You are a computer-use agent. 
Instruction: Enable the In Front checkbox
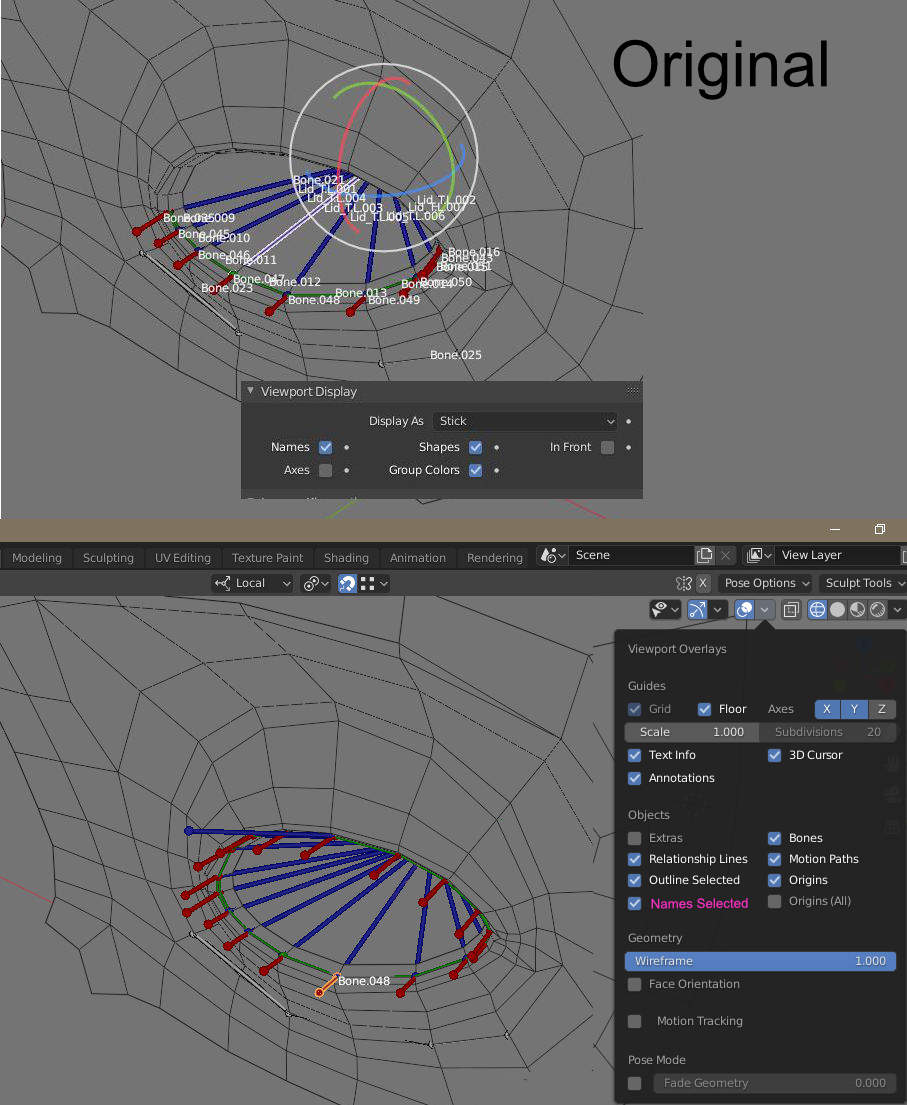pos(607,447)
